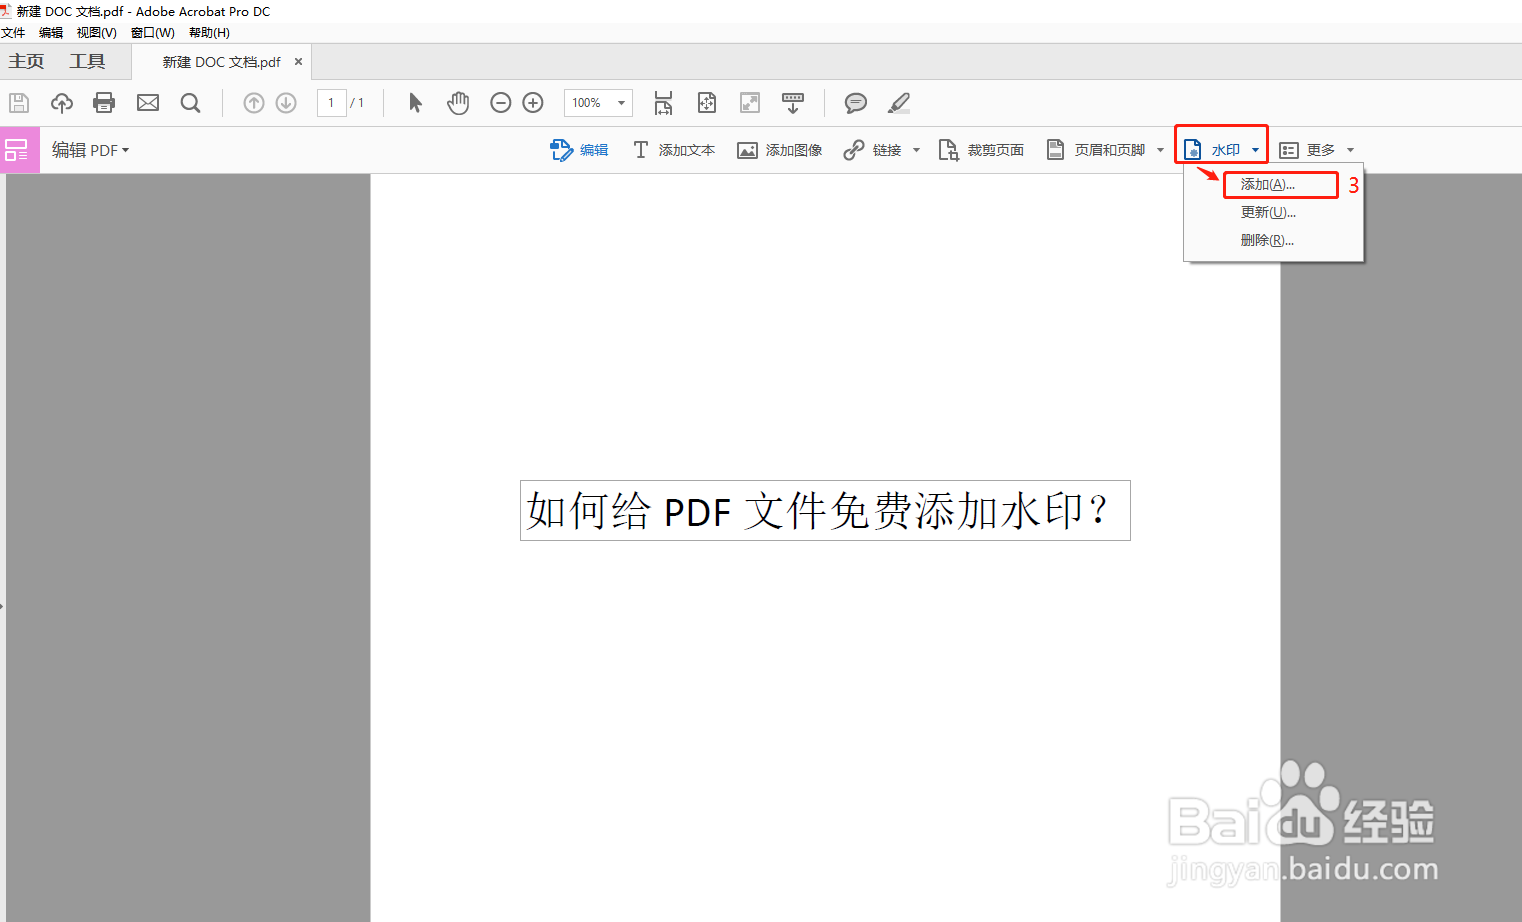Close the 新建 DOC 文档.pdf tab

click(x=298, y=62)
